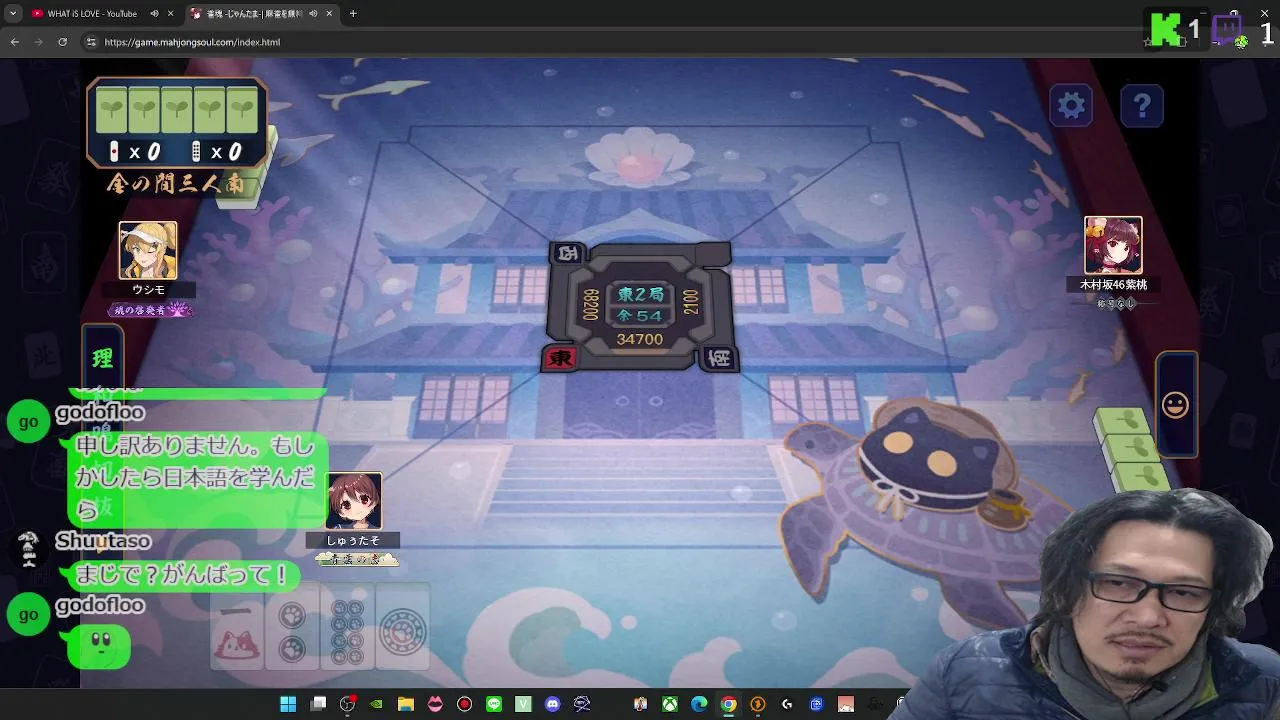Screen dimensions: 1280x720
Task: Open OBS Studio from taskbar
Action: point(347,704)
